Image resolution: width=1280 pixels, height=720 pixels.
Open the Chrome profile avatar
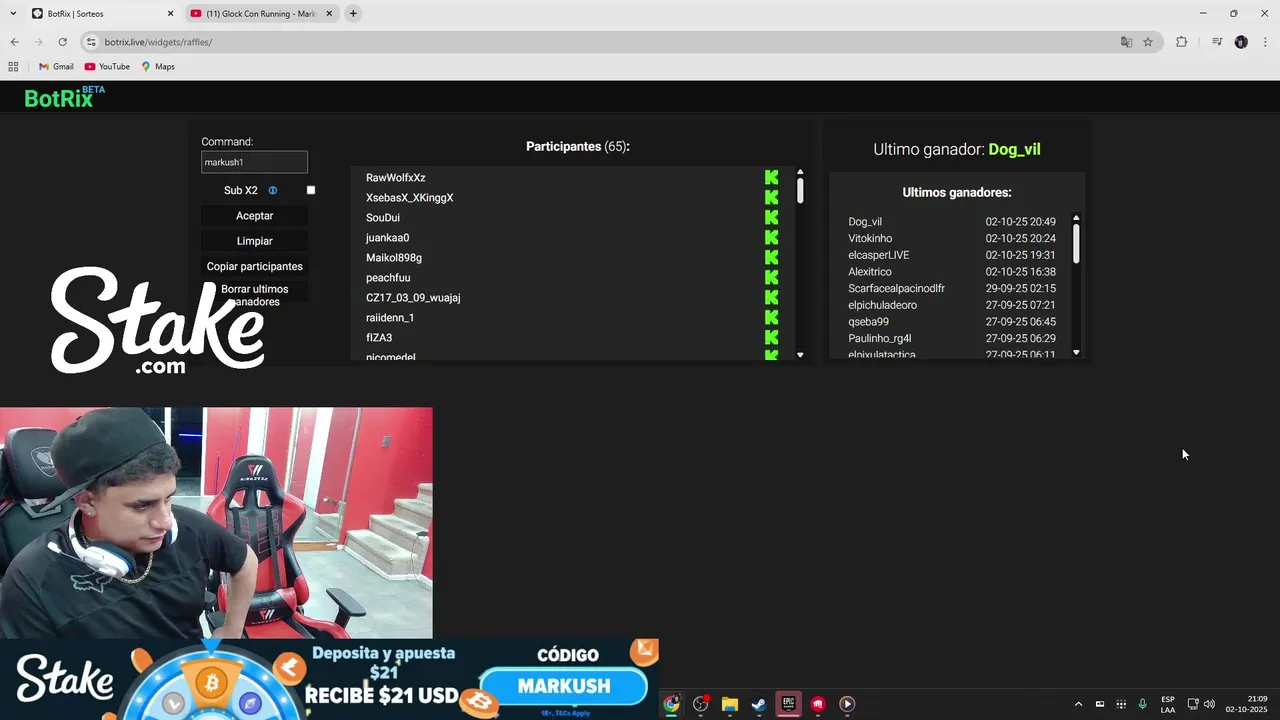click(1241, 42)
